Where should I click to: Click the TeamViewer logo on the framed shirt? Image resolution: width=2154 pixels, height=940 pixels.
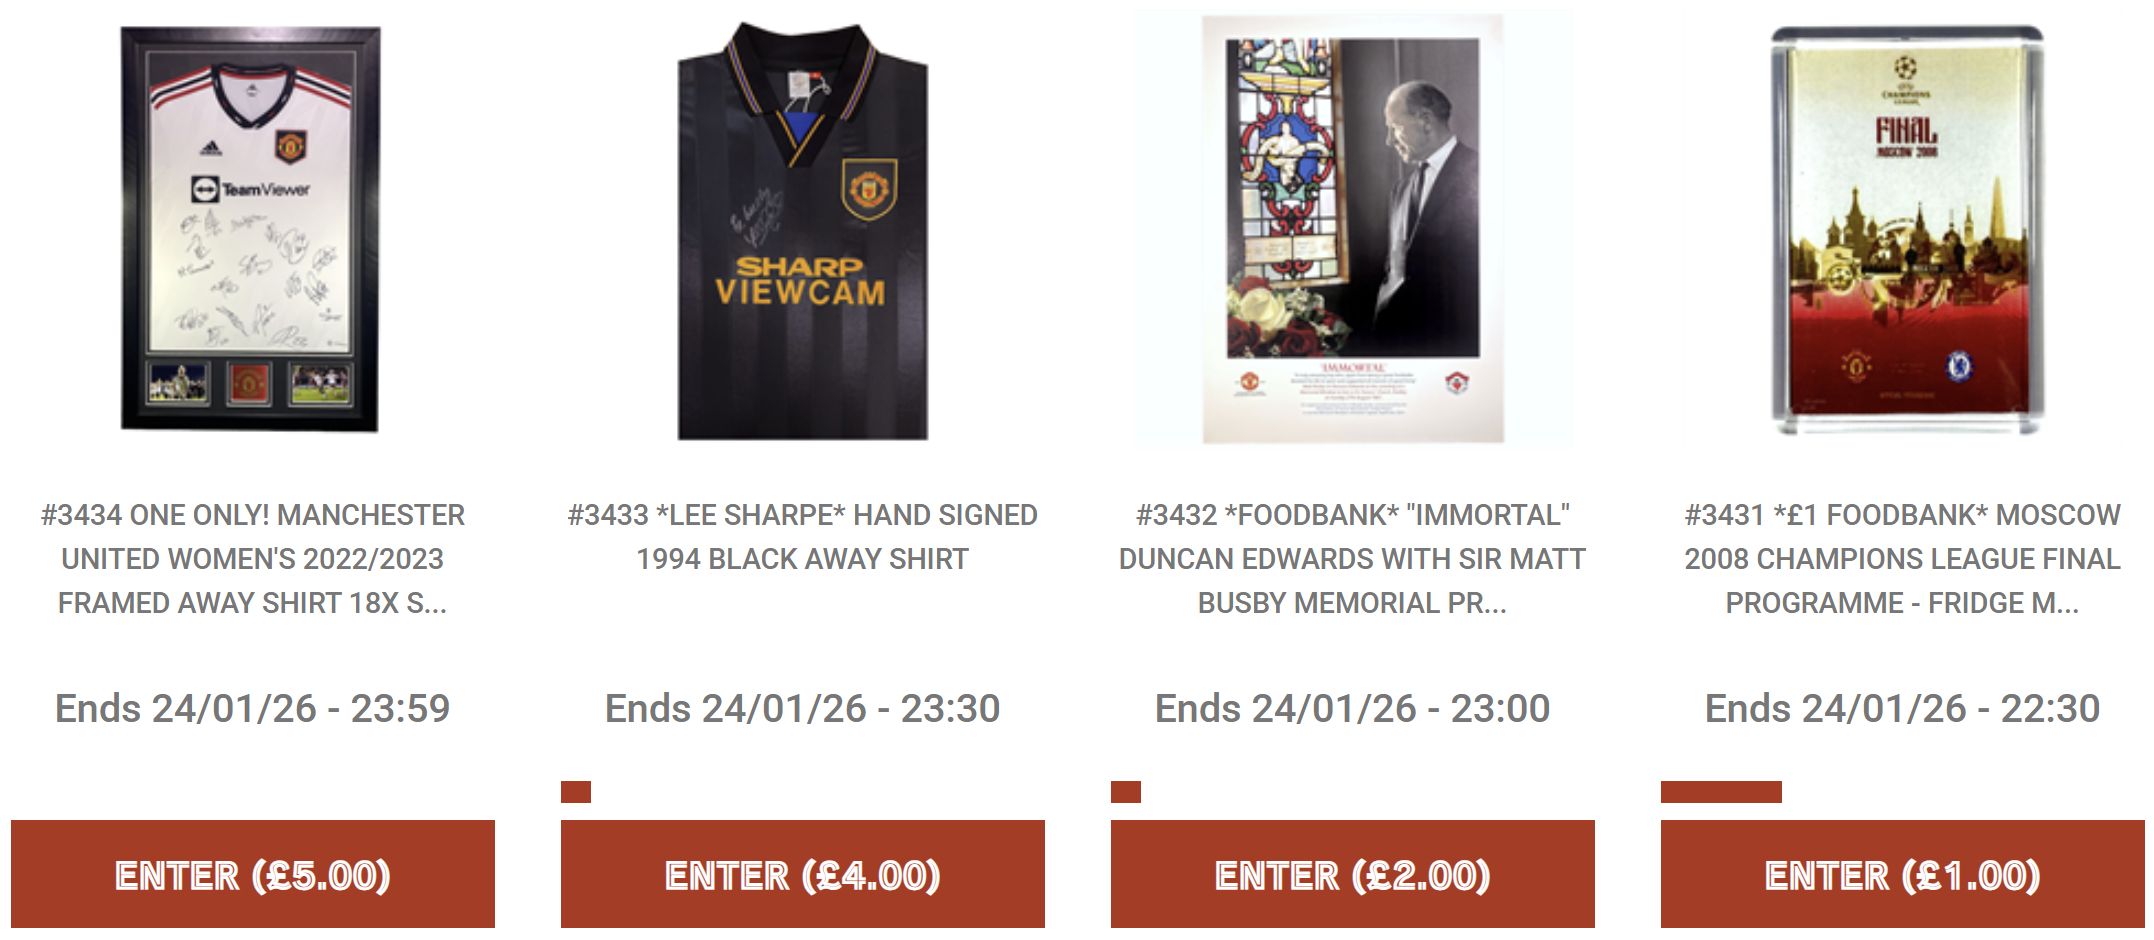[250, 189]
